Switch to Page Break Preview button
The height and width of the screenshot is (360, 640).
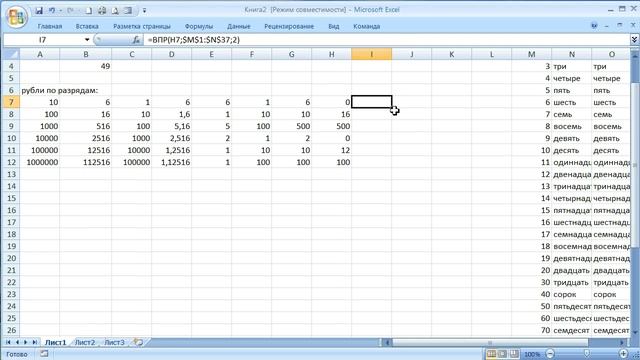coord(514,354)
